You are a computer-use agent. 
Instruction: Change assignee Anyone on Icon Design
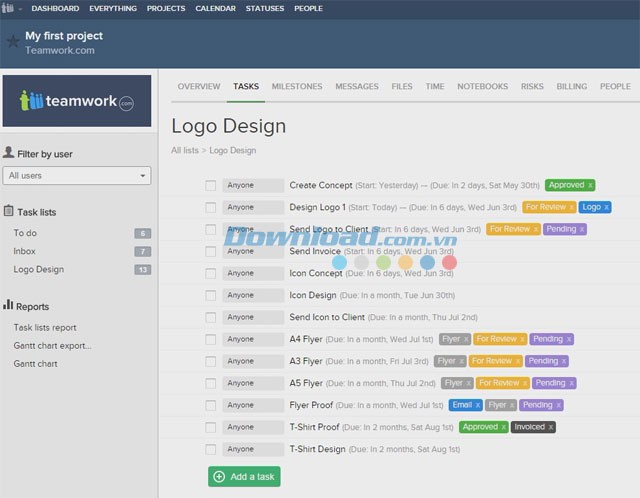coord(253,295)
